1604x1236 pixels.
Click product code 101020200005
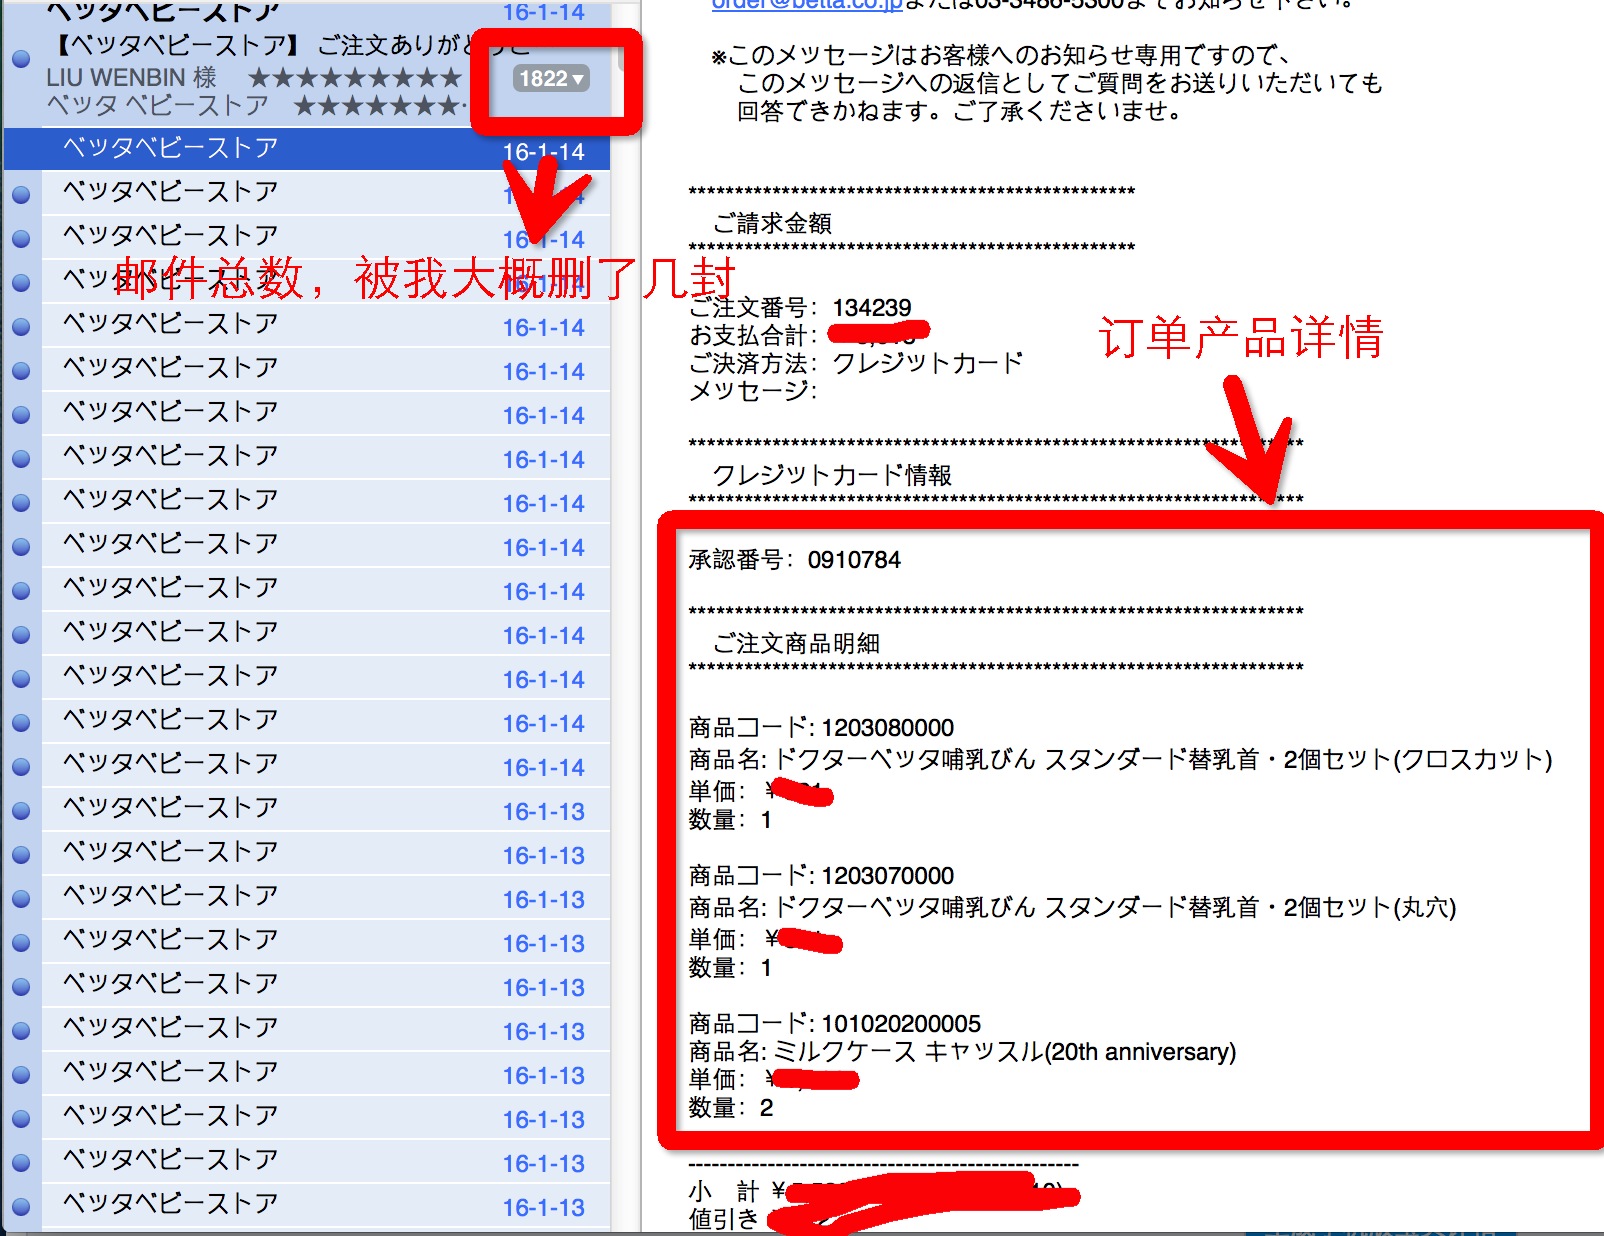(901, 1023)
